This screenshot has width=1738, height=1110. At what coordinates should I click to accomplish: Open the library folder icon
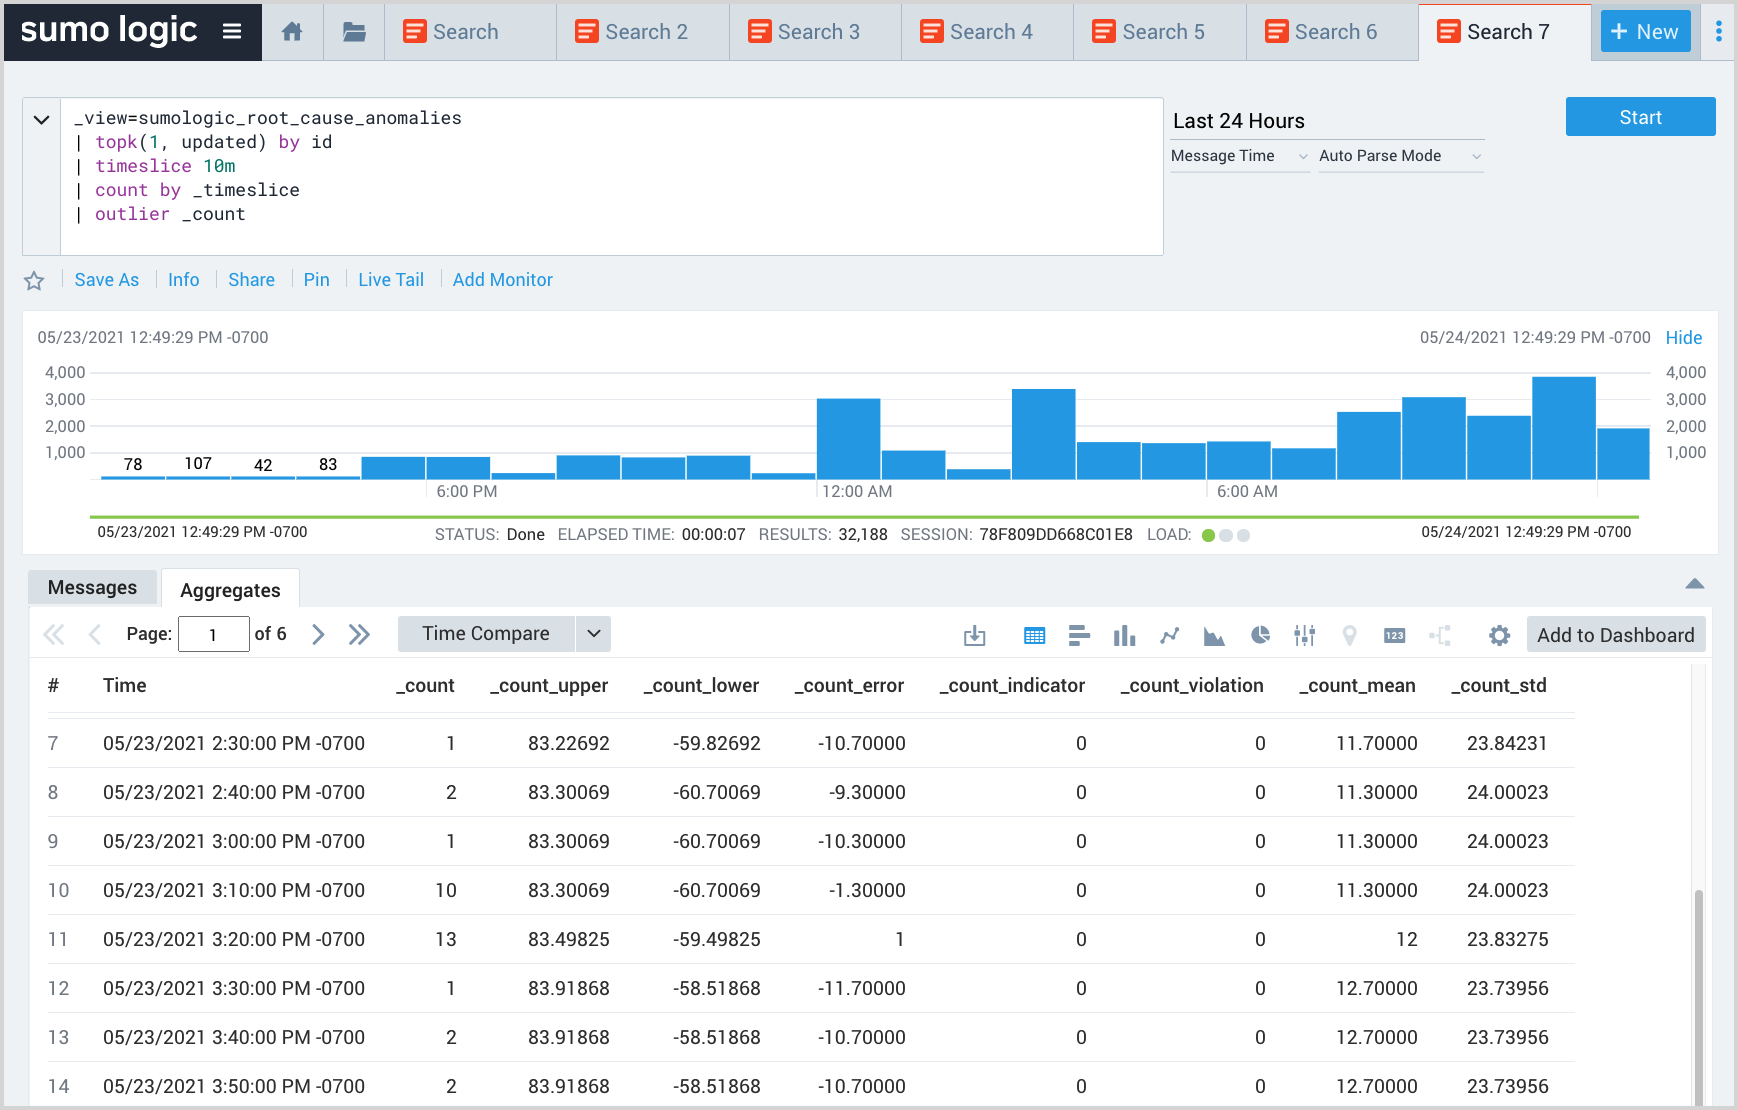coord(354,32)
